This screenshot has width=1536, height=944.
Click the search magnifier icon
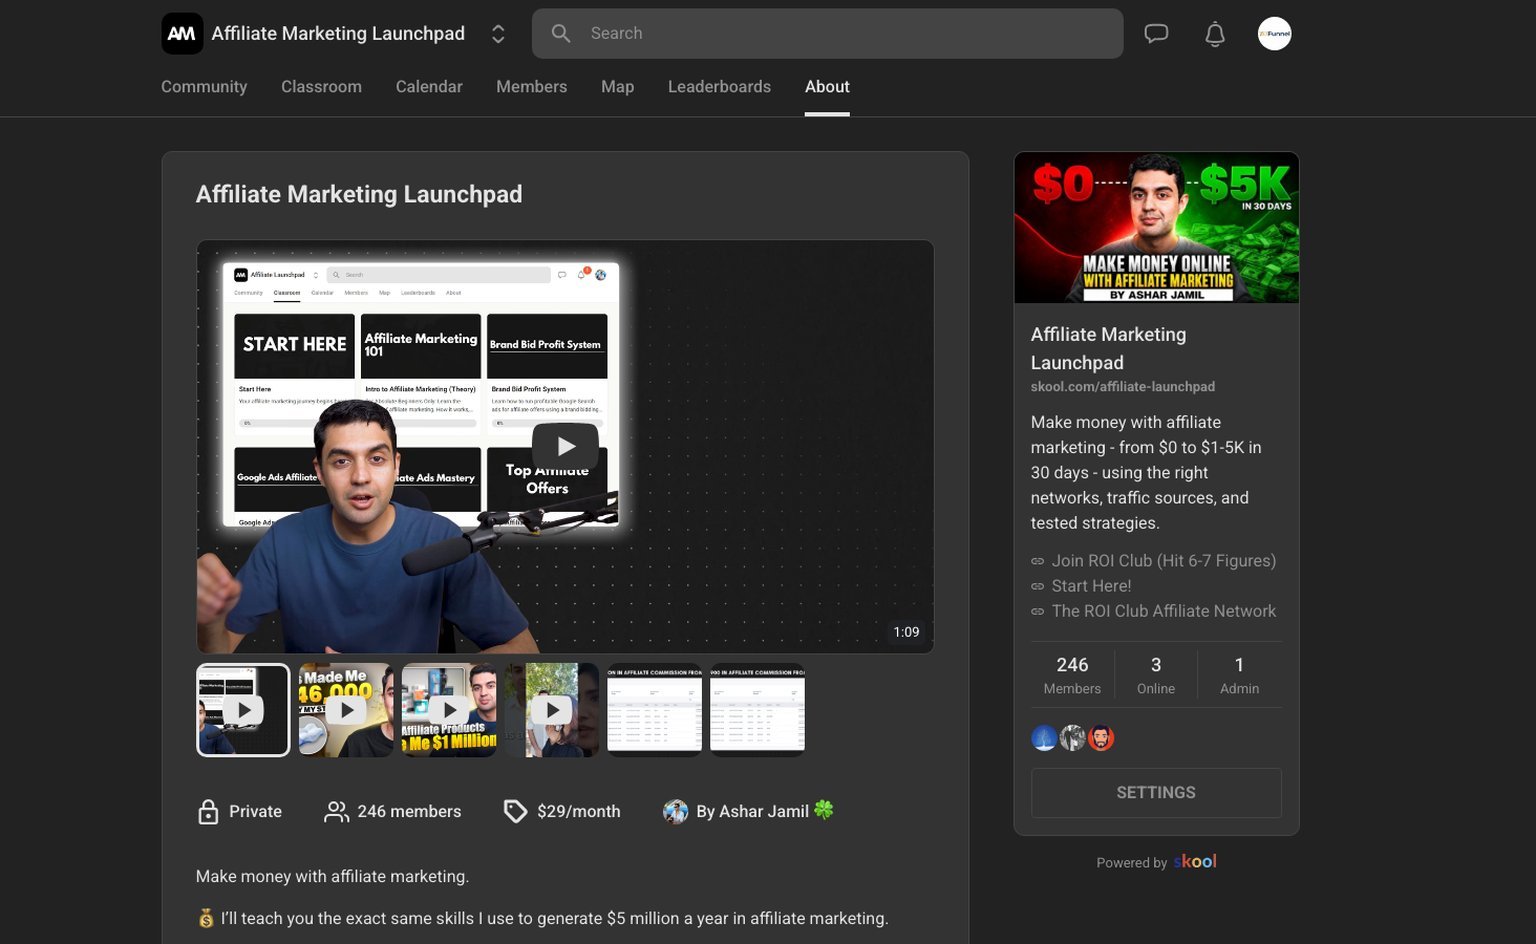(561, 33)
